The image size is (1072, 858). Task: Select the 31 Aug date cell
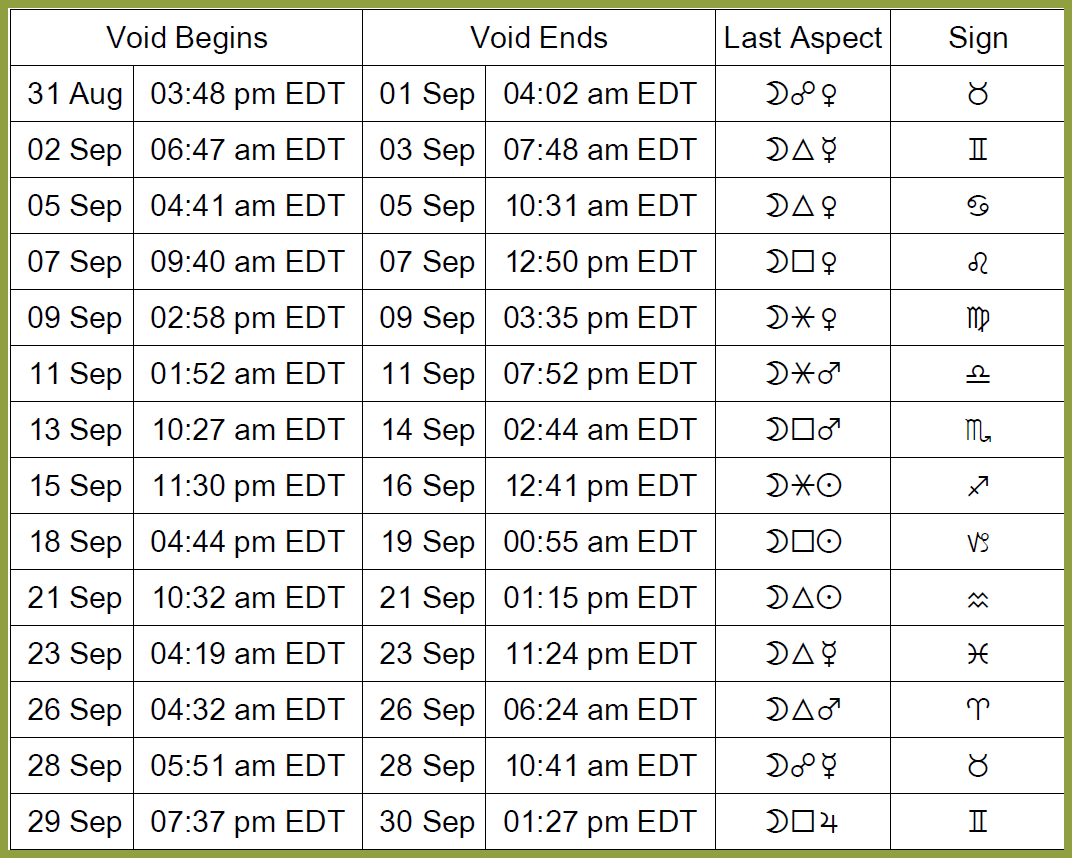pyautogui.click(x=72, y=94)
